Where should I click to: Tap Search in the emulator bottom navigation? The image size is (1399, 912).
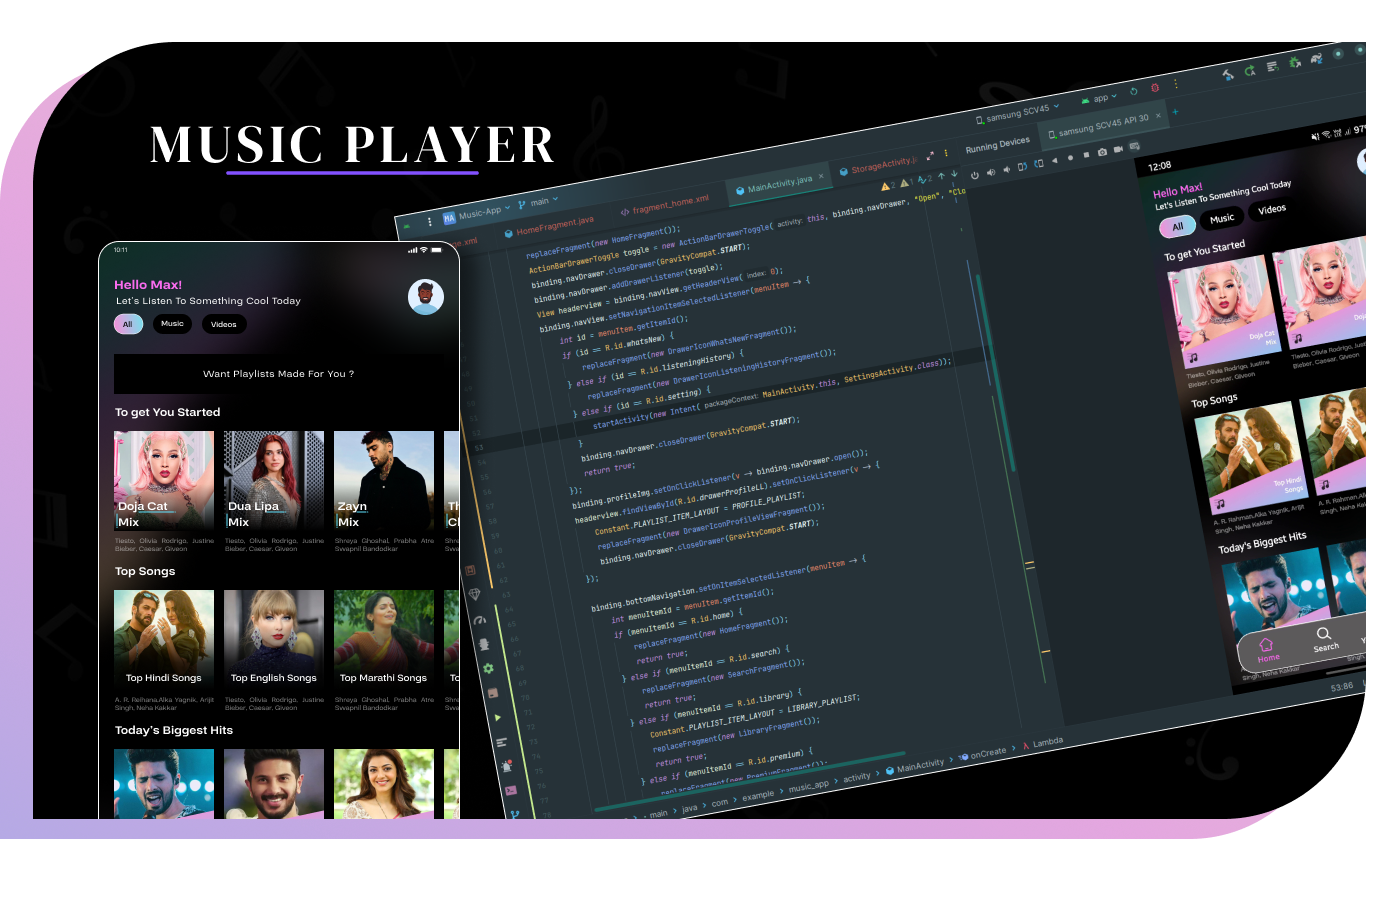pyautogui.click(x=1325, y=640)
